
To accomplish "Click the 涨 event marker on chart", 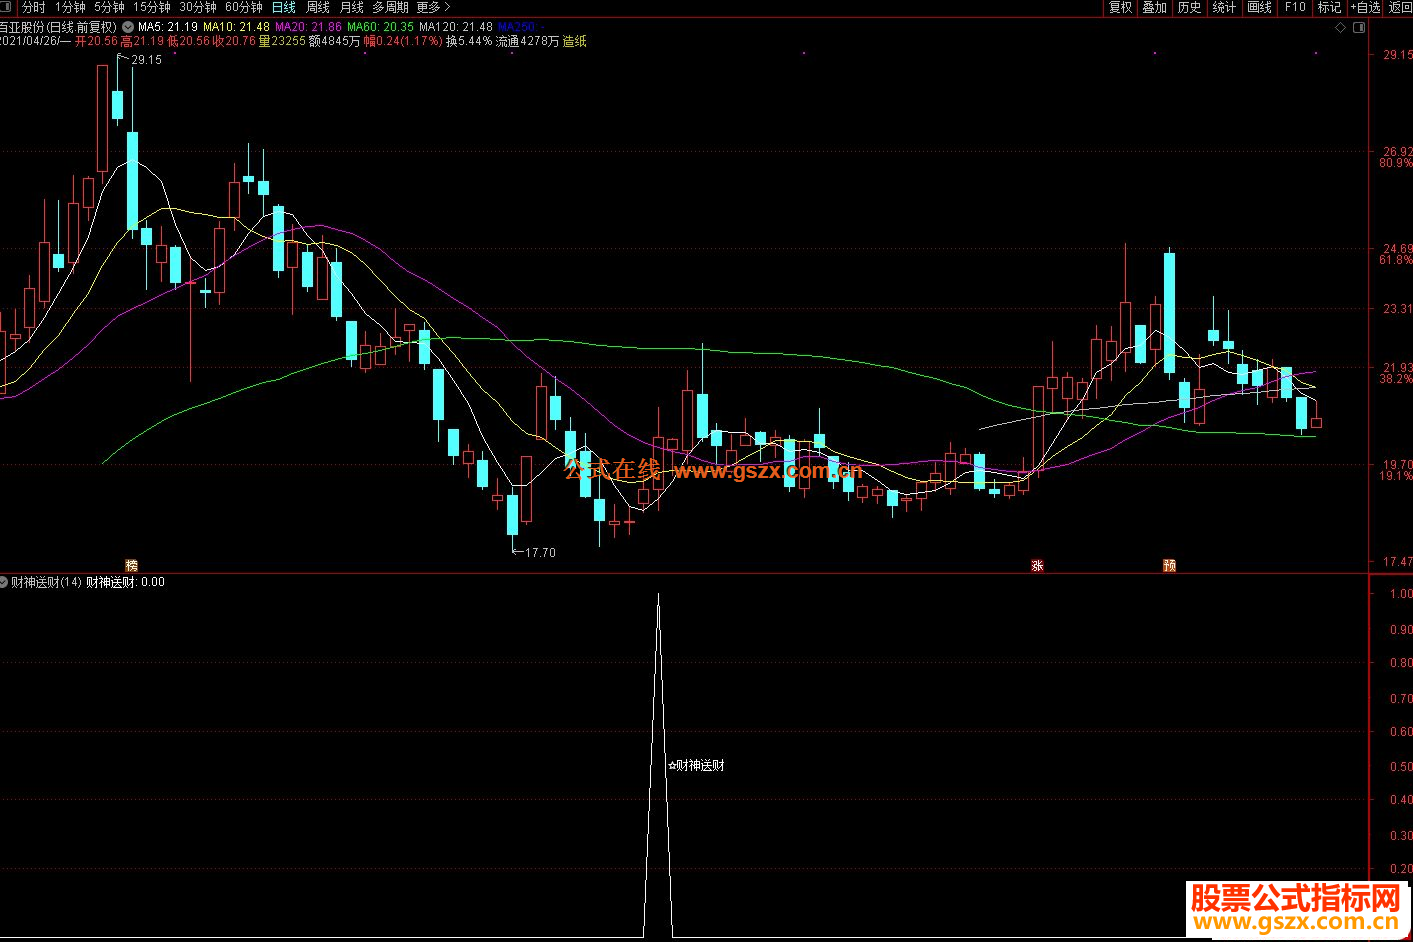I will [1037, 565].
